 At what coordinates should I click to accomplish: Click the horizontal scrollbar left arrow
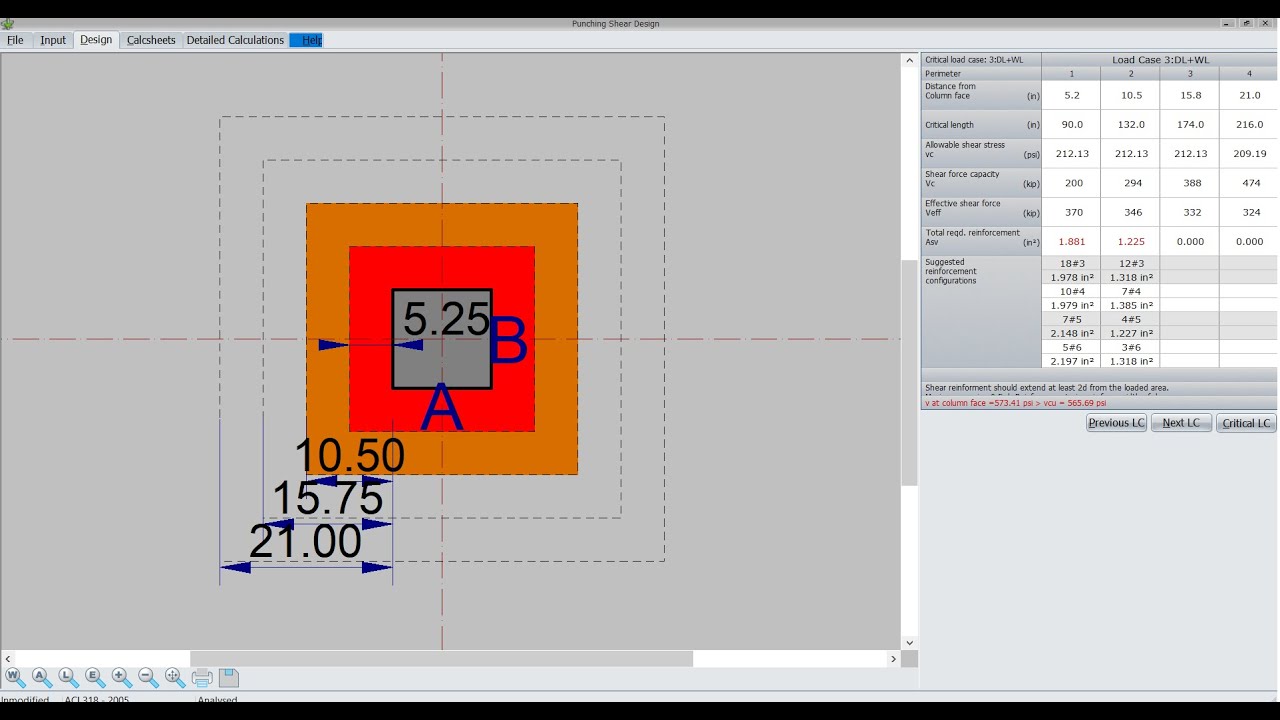tap(8, 659)
